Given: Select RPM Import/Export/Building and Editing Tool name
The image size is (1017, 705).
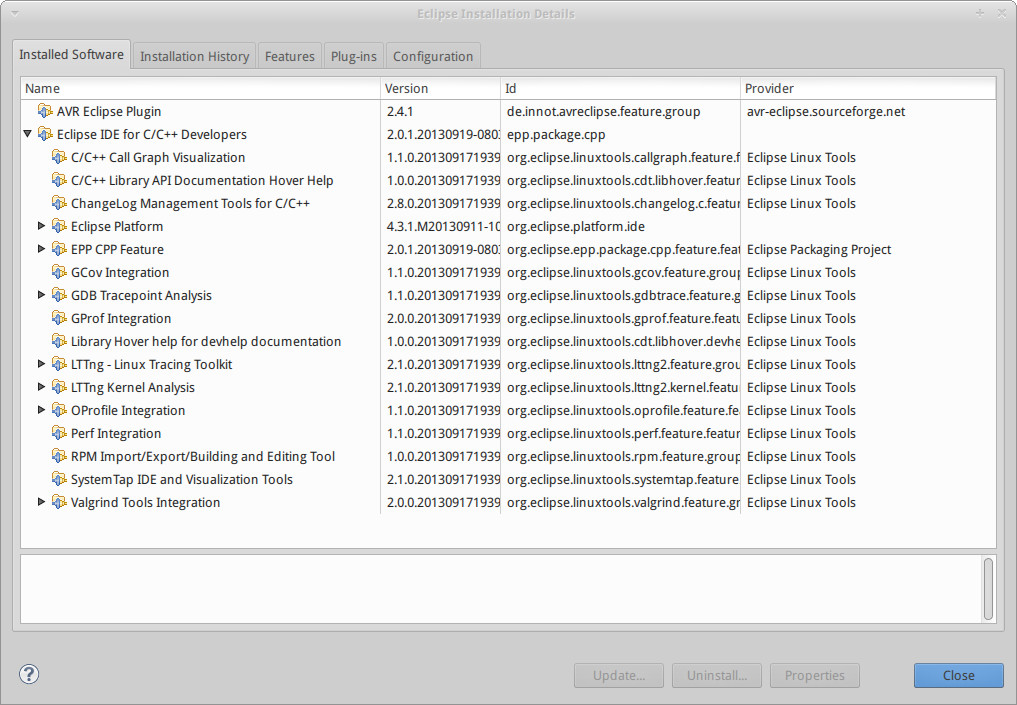Looking at the screenshot, I should click(x=203, y=457).
